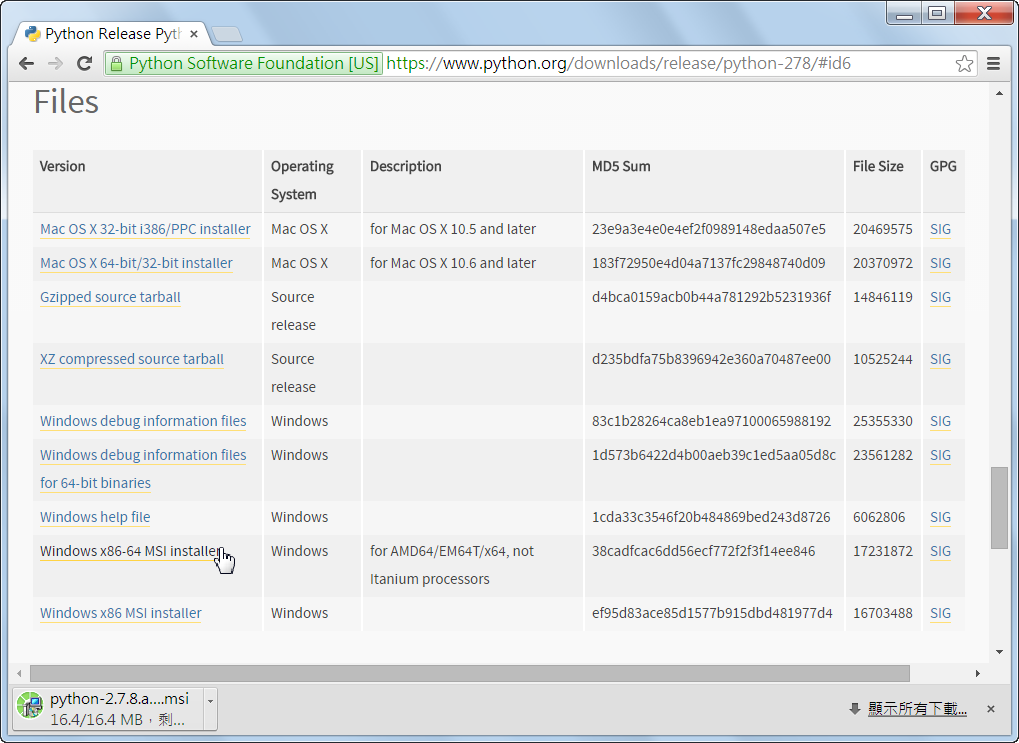The width and height of the screenshot is (1019, 743).
Task: Click the Python favicon on the tab
Action: pyautogui.click(x=32, y=34)
